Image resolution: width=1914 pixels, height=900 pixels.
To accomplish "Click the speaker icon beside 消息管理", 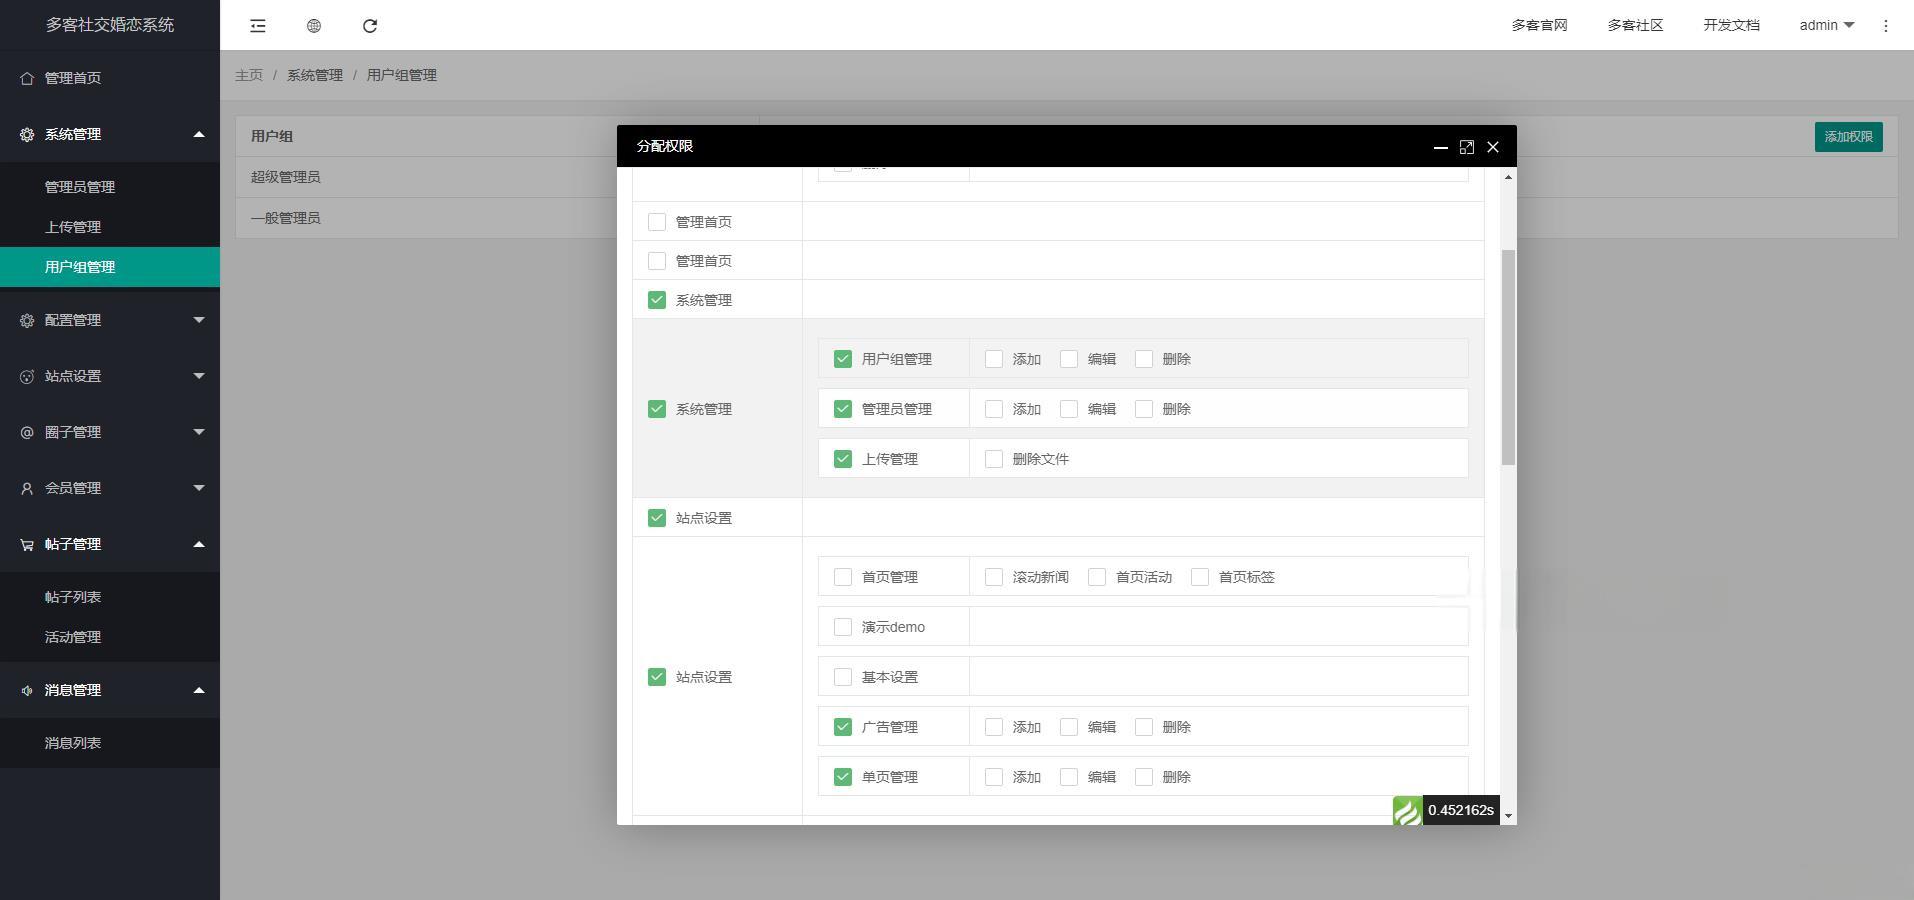I will pos(27,690).
